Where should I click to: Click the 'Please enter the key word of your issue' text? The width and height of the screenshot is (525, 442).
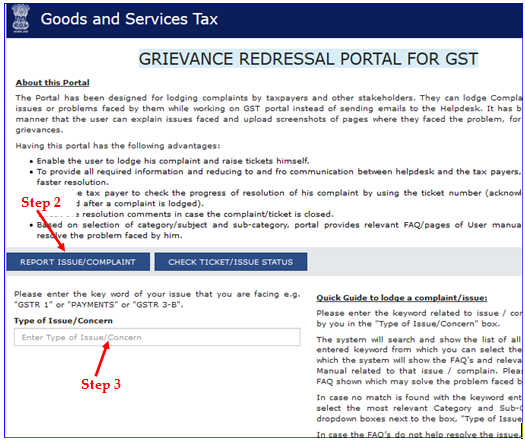tap(157, 299)
